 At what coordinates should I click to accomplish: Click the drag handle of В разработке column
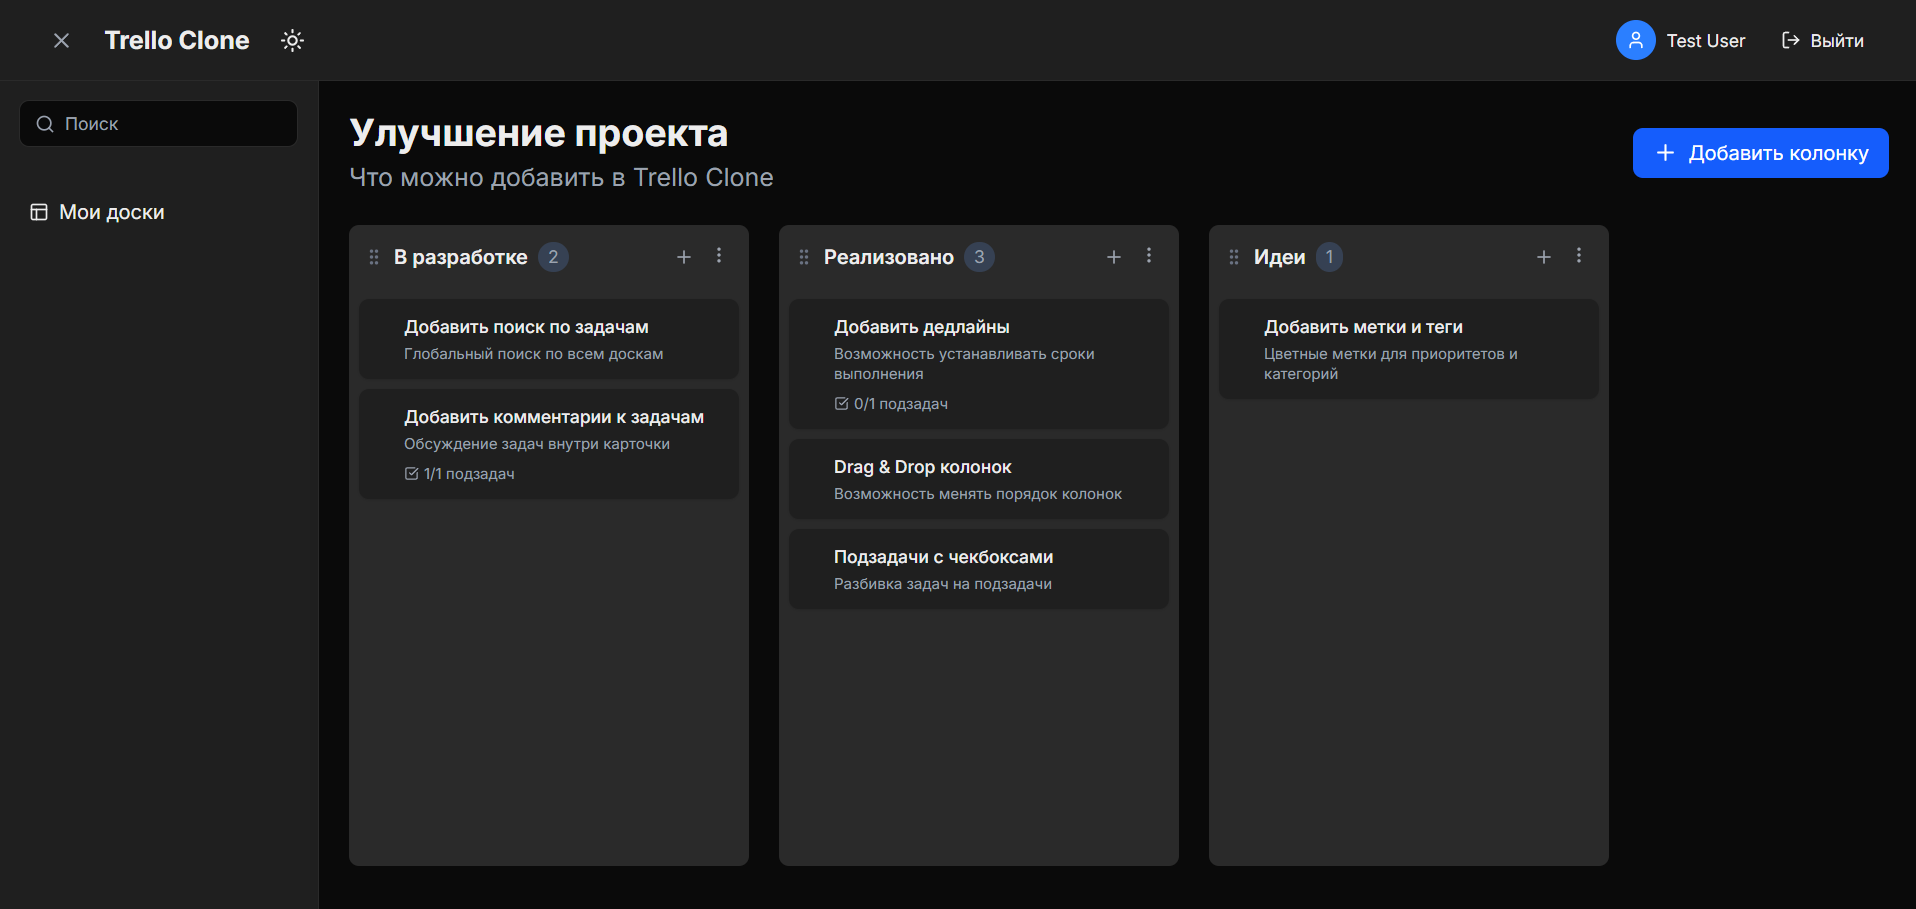373,256
